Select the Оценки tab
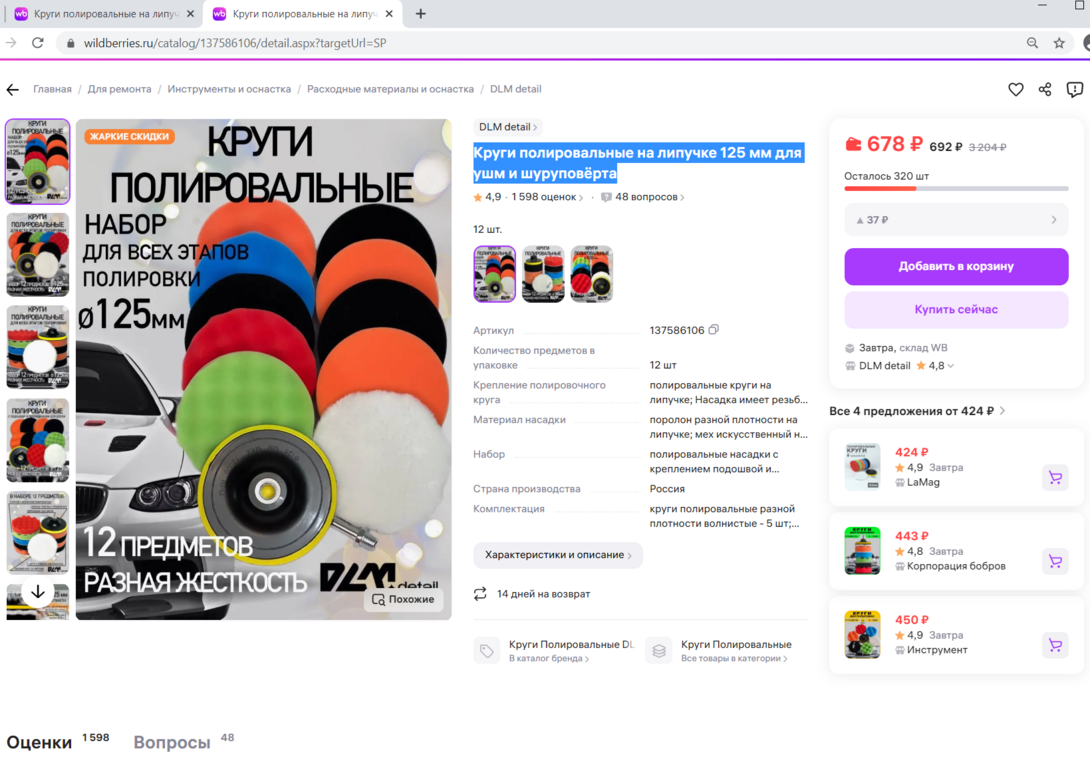Image resolution: width=1090 pixels, height=773 pixels. [x=39, y=742]
